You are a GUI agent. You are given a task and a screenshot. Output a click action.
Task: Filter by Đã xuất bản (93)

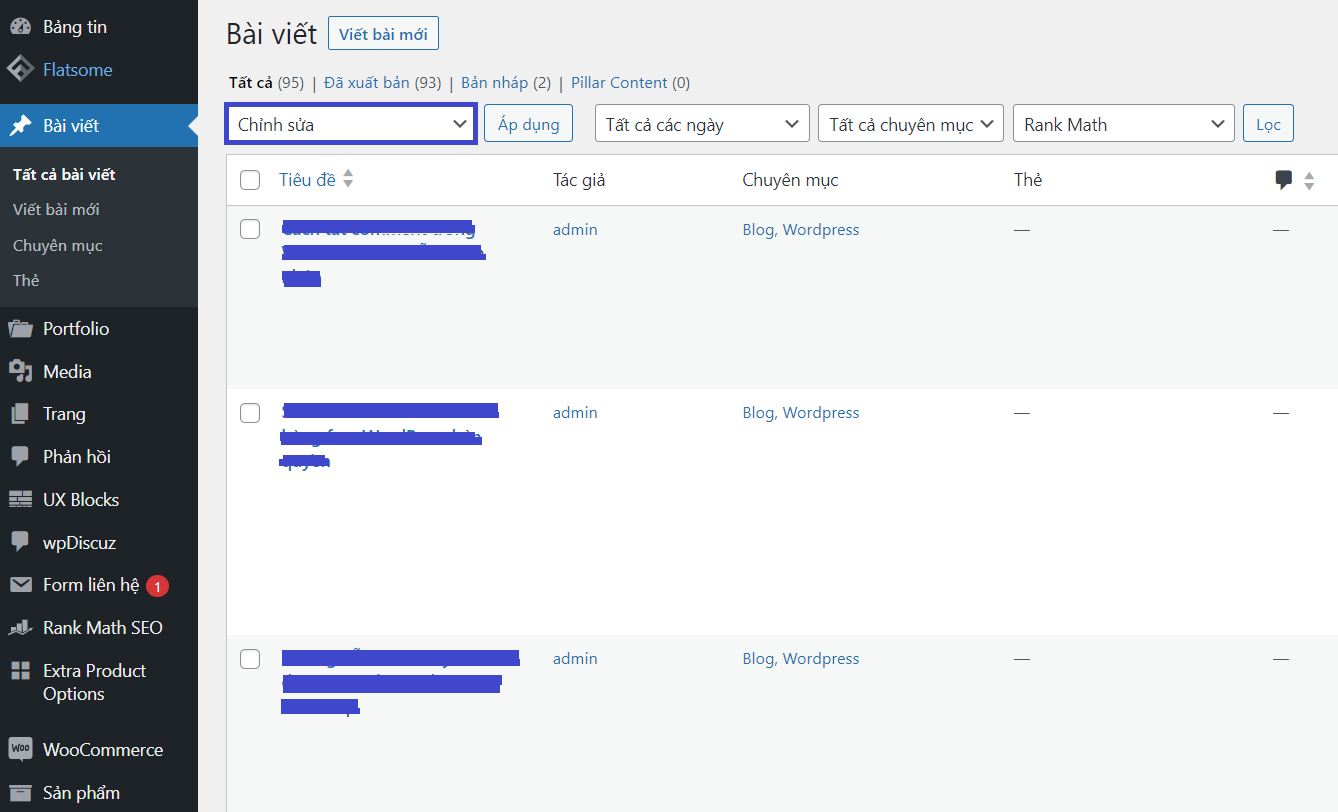[382, 83]
